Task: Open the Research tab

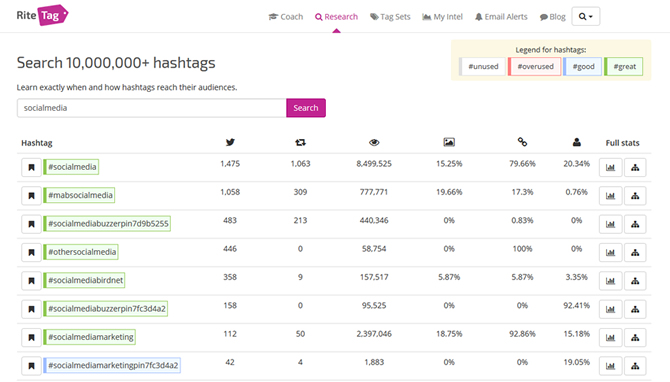Action: tap(336, 17)
